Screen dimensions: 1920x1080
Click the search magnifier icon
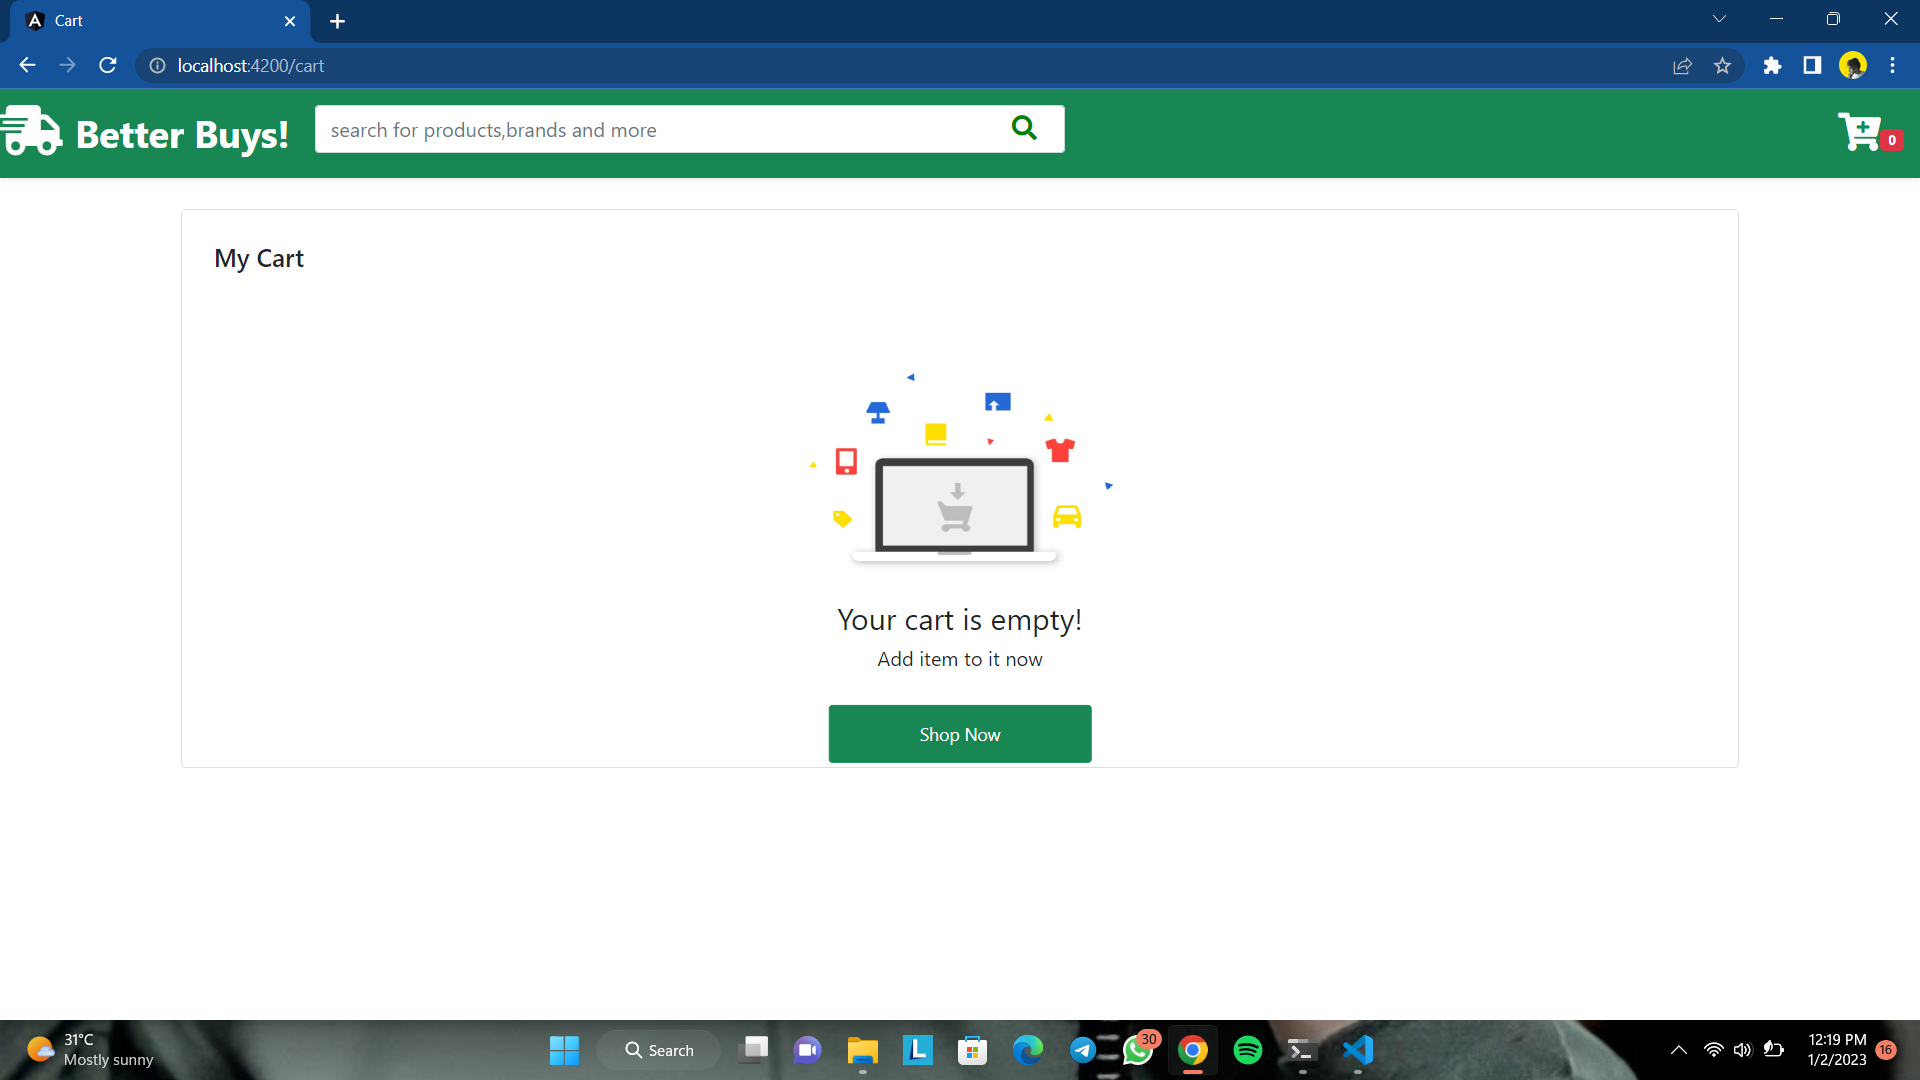[x=1024, y=128]
